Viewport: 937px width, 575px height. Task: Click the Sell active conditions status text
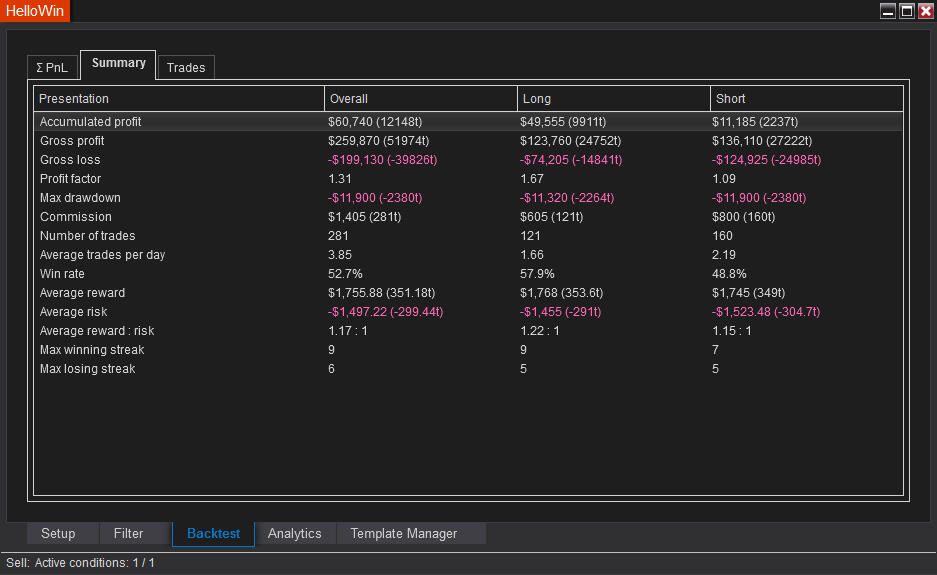80,563
